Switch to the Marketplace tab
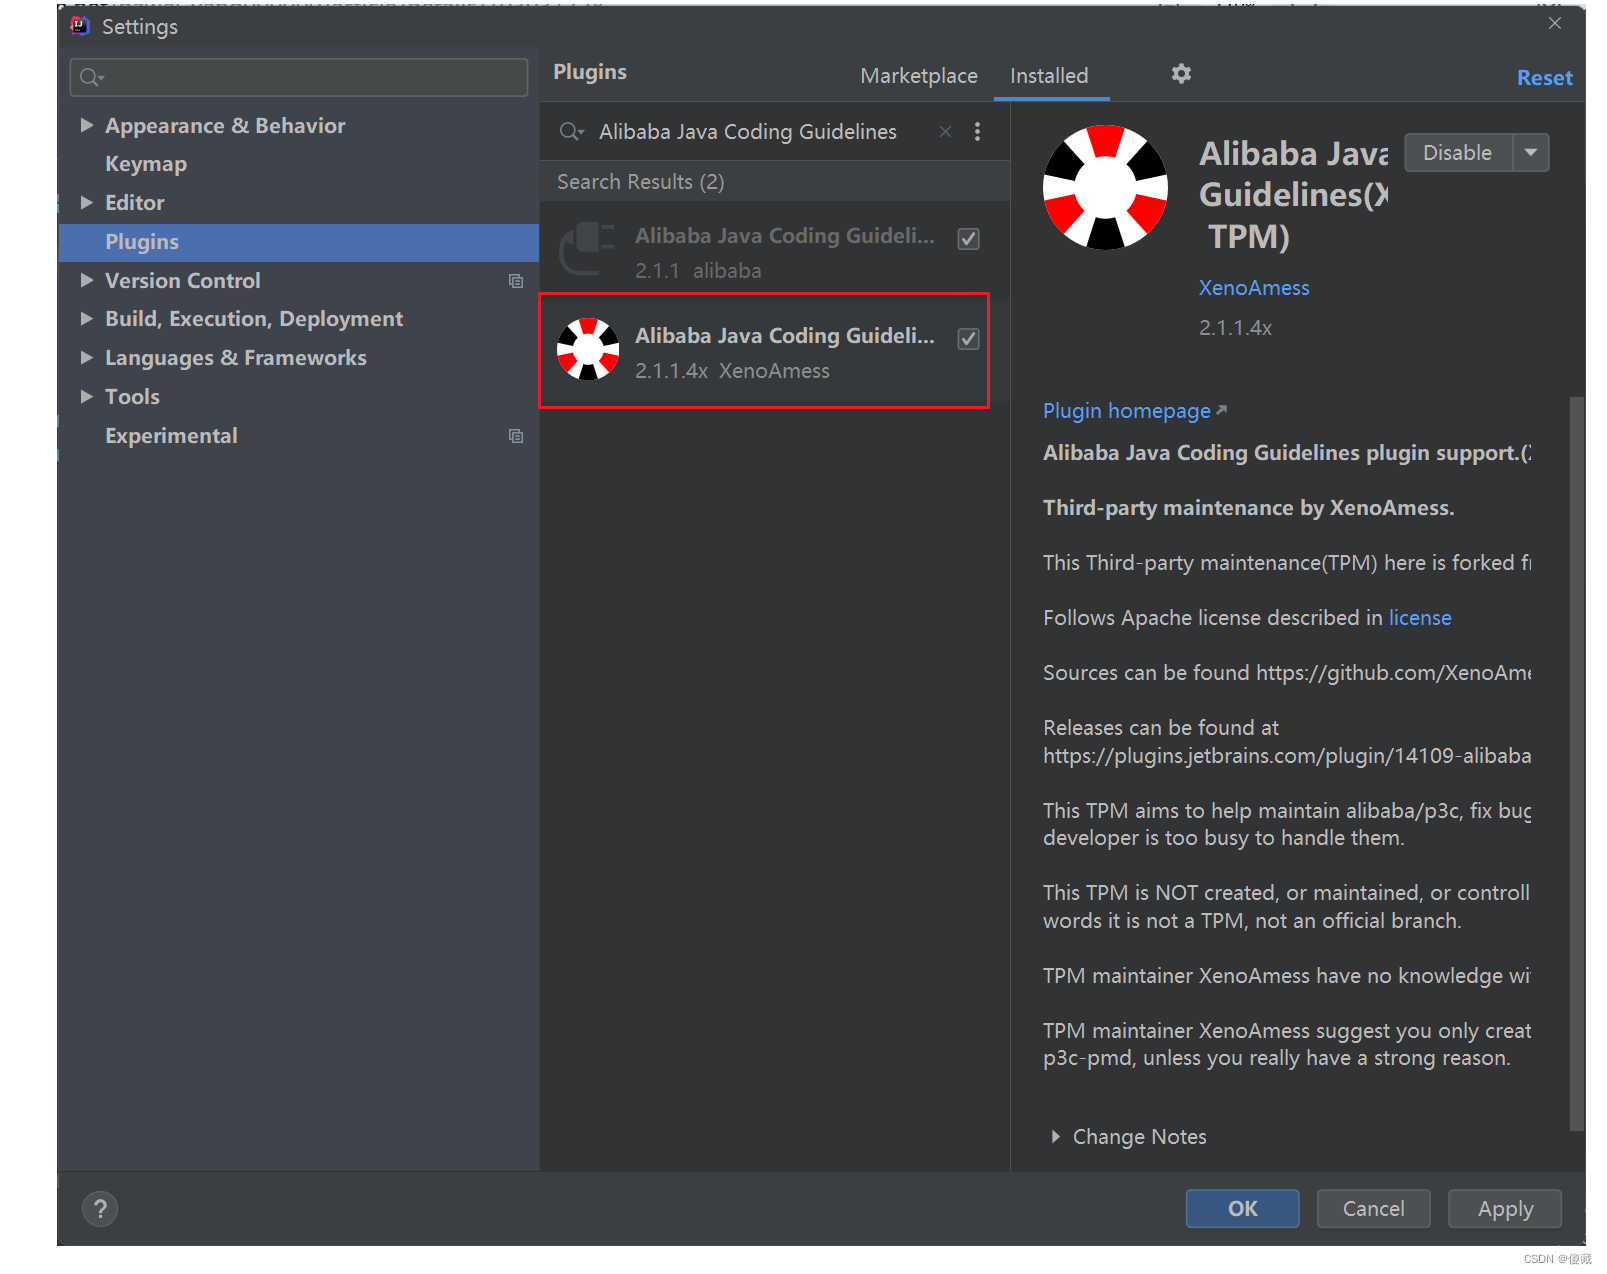The image size is (1607, 1274). point(919,76)
